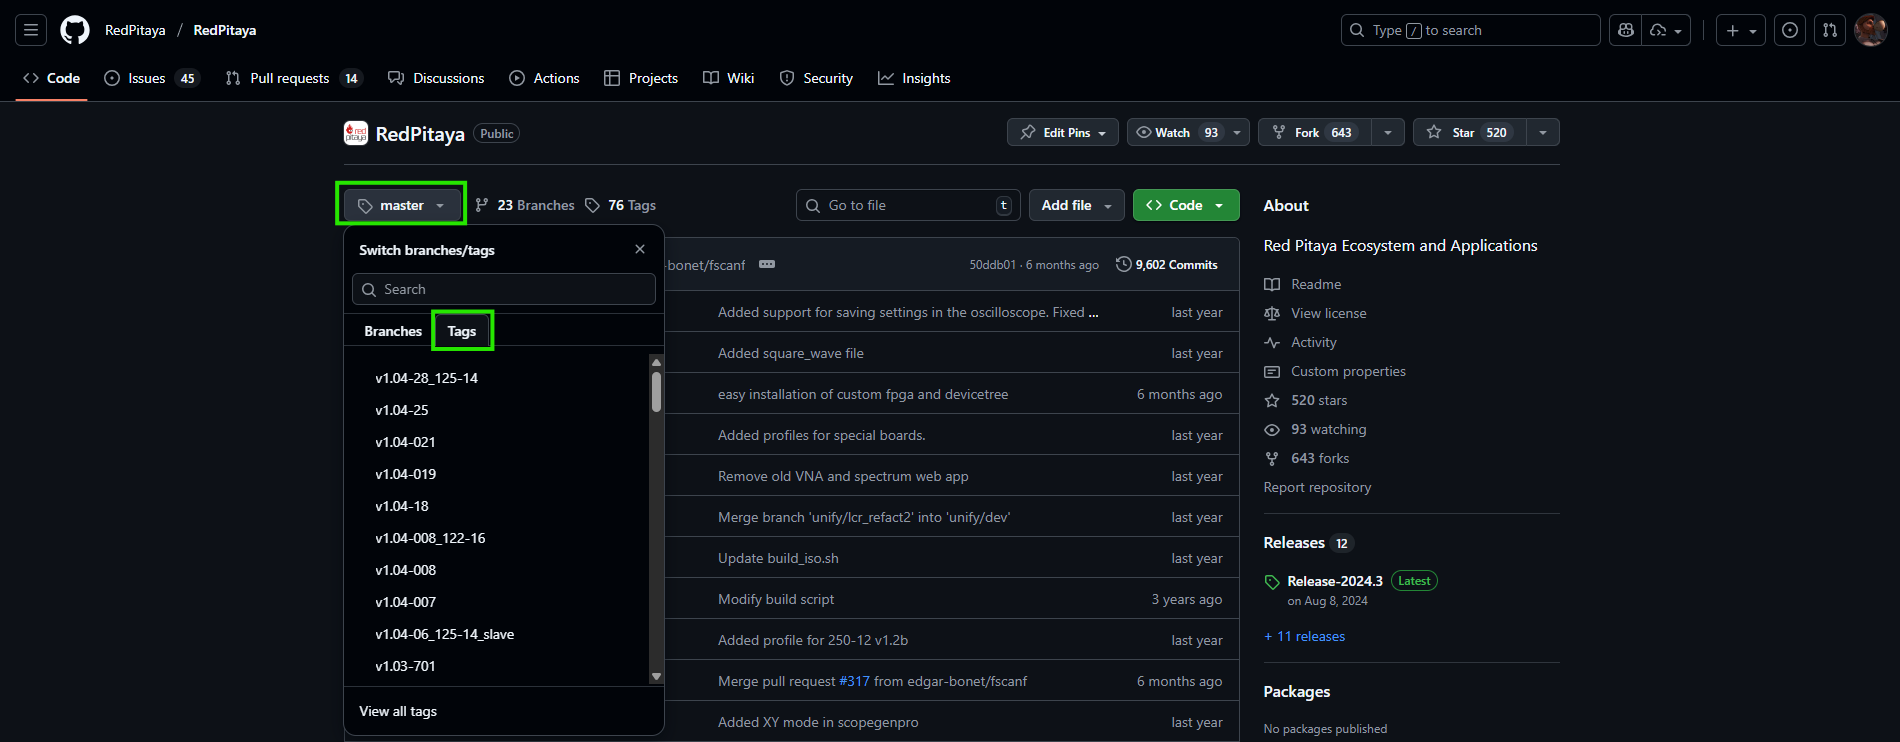Click the tag list scrollbar thumb
The height and width of the screenshot is (742, 1900).
coord(656,392)
